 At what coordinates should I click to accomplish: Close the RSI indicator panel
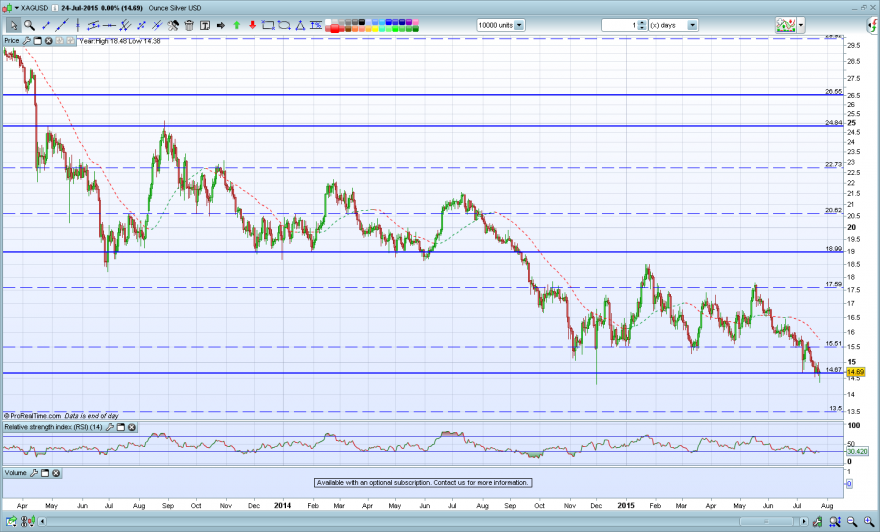click(132, 428)
